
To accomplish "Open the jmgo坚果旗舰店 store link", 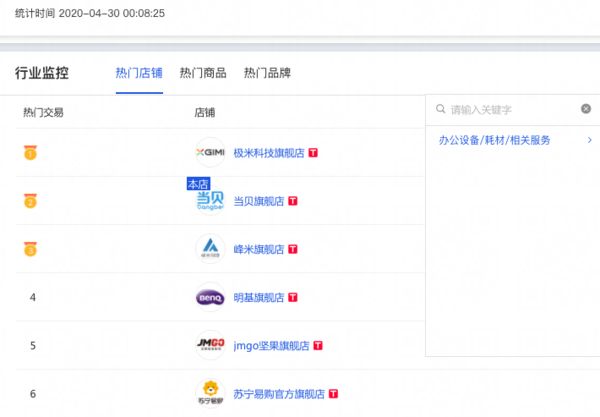I will pos(270,345).
